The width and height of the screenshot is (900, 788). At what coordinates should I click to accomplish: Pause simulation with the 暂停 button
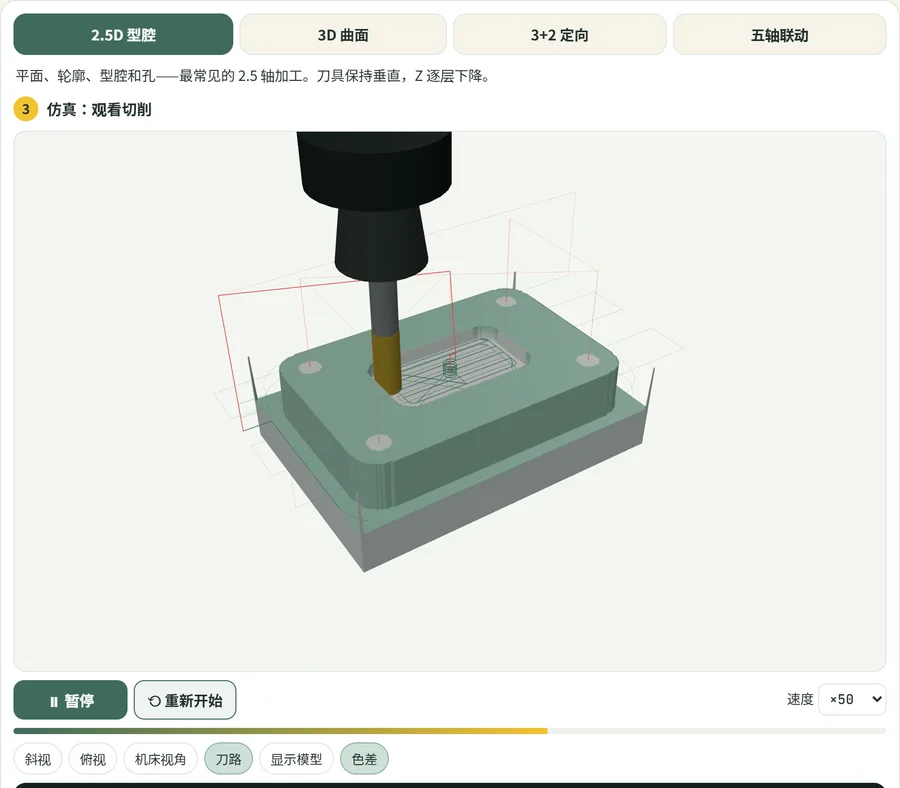pyautogui.click(x=71, y=700)
